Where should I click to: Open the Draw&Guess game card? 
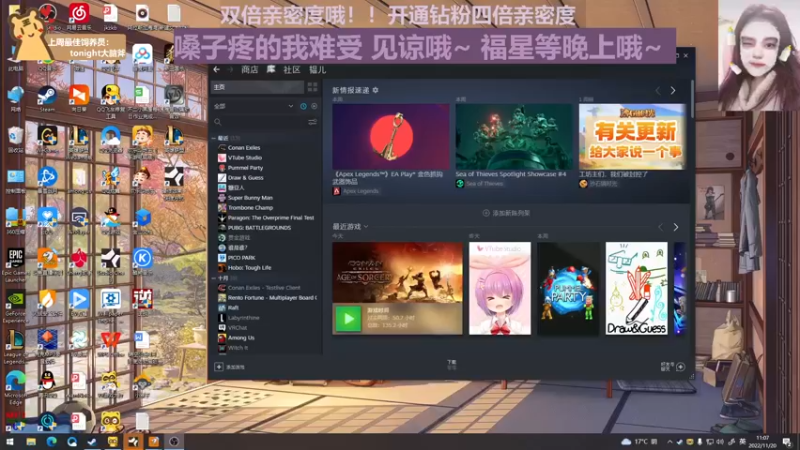pyautogui.click(x=636, y=289)
